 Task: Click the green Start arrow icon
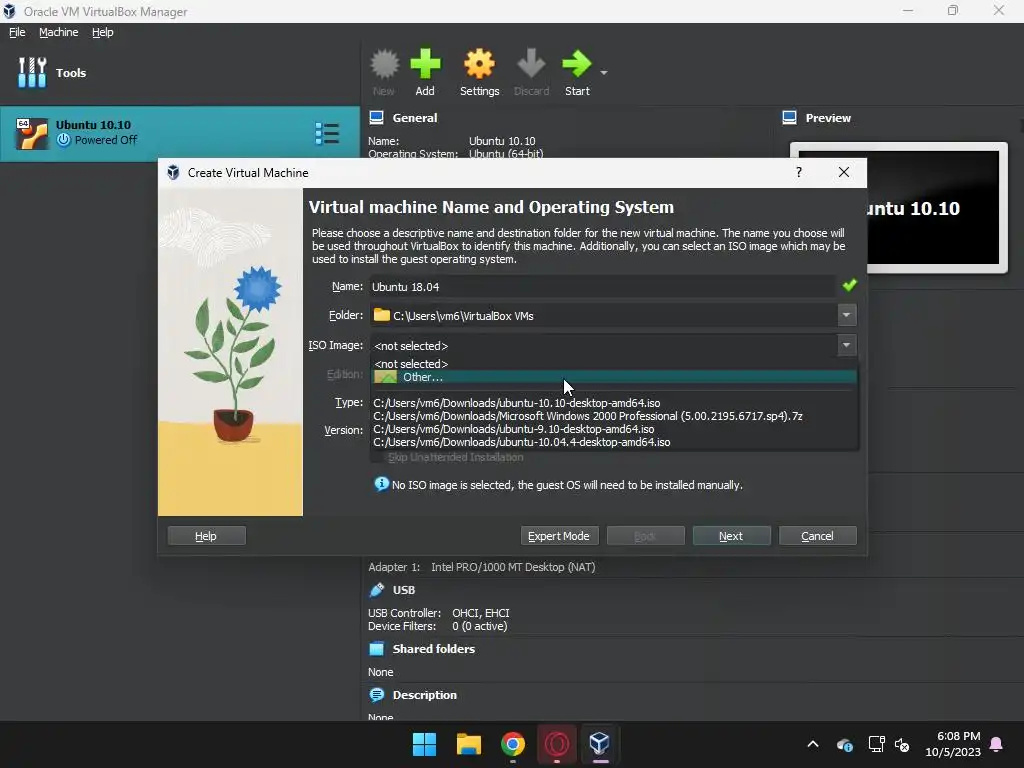577,64
